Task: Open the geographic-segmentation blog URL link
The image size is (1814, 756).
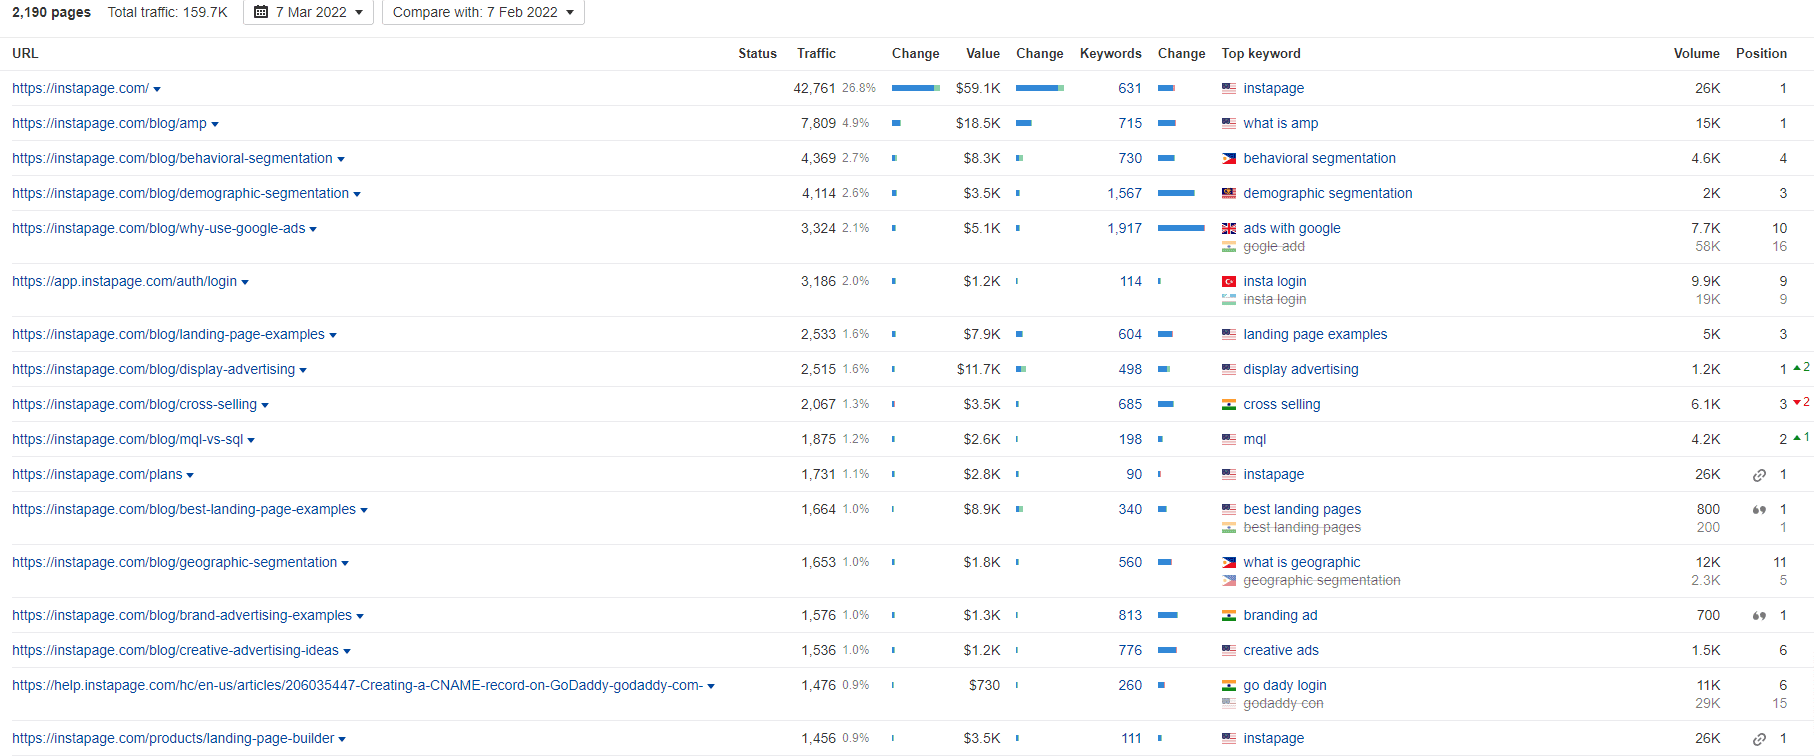Action: pyautogui.click(x=174, y=562)
